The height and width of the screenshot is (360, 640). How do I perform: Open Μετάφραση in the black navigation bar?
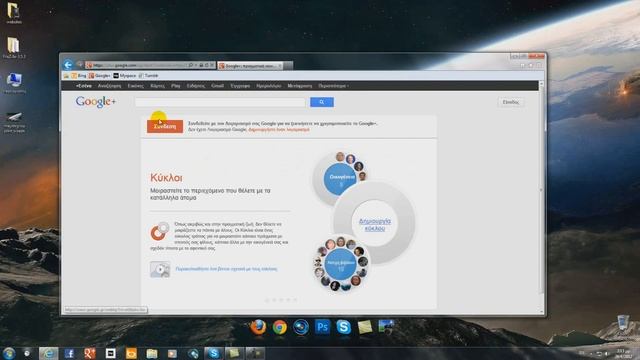[x=300, y=86]
